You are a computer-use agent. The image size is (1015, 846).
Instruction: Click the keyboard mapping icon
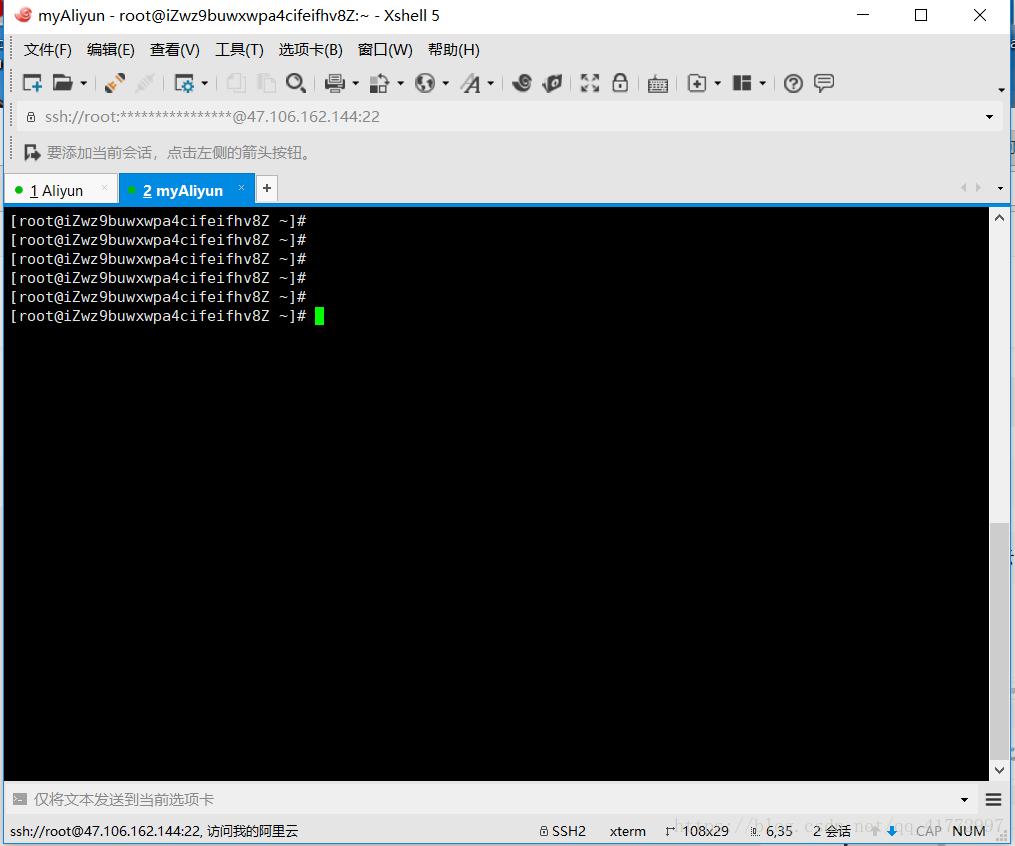[658, 83]
